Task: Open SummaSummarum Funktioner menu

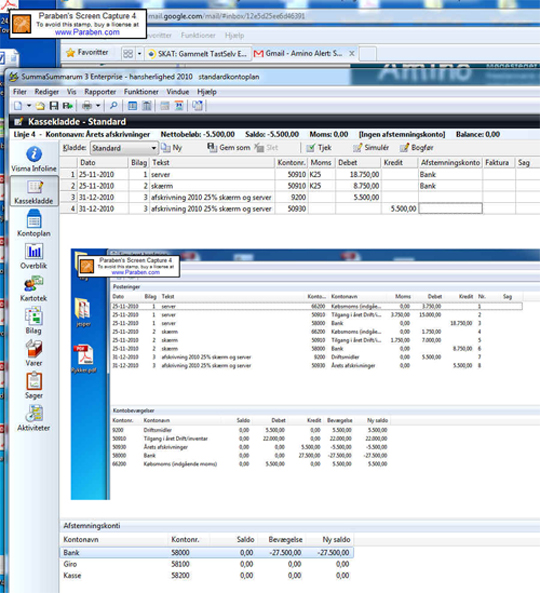Action: tap(141, 92)
